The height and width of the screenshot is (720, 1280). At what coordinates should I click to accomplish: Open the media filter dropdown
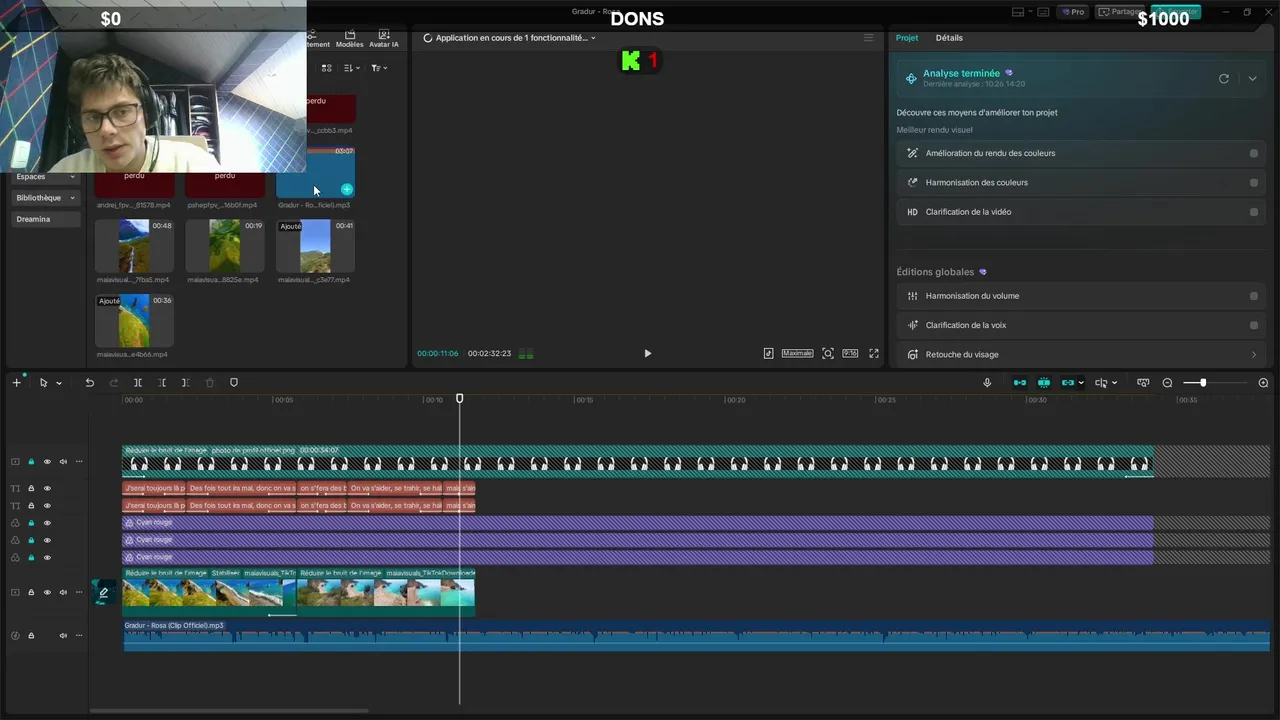(379, 68)
